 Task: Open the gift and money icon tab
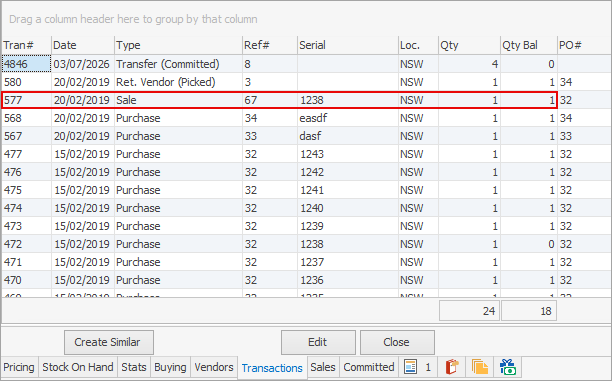coord(507,367)
